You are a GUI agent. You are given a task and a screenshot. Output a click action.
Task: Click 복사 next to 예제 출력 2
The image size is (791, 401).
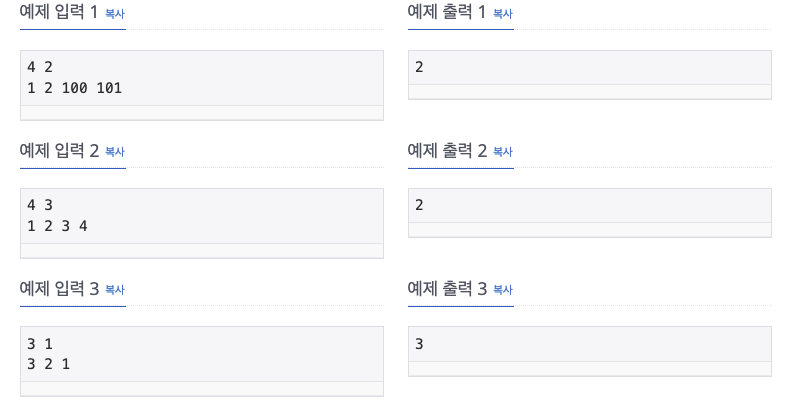[502, 151]
